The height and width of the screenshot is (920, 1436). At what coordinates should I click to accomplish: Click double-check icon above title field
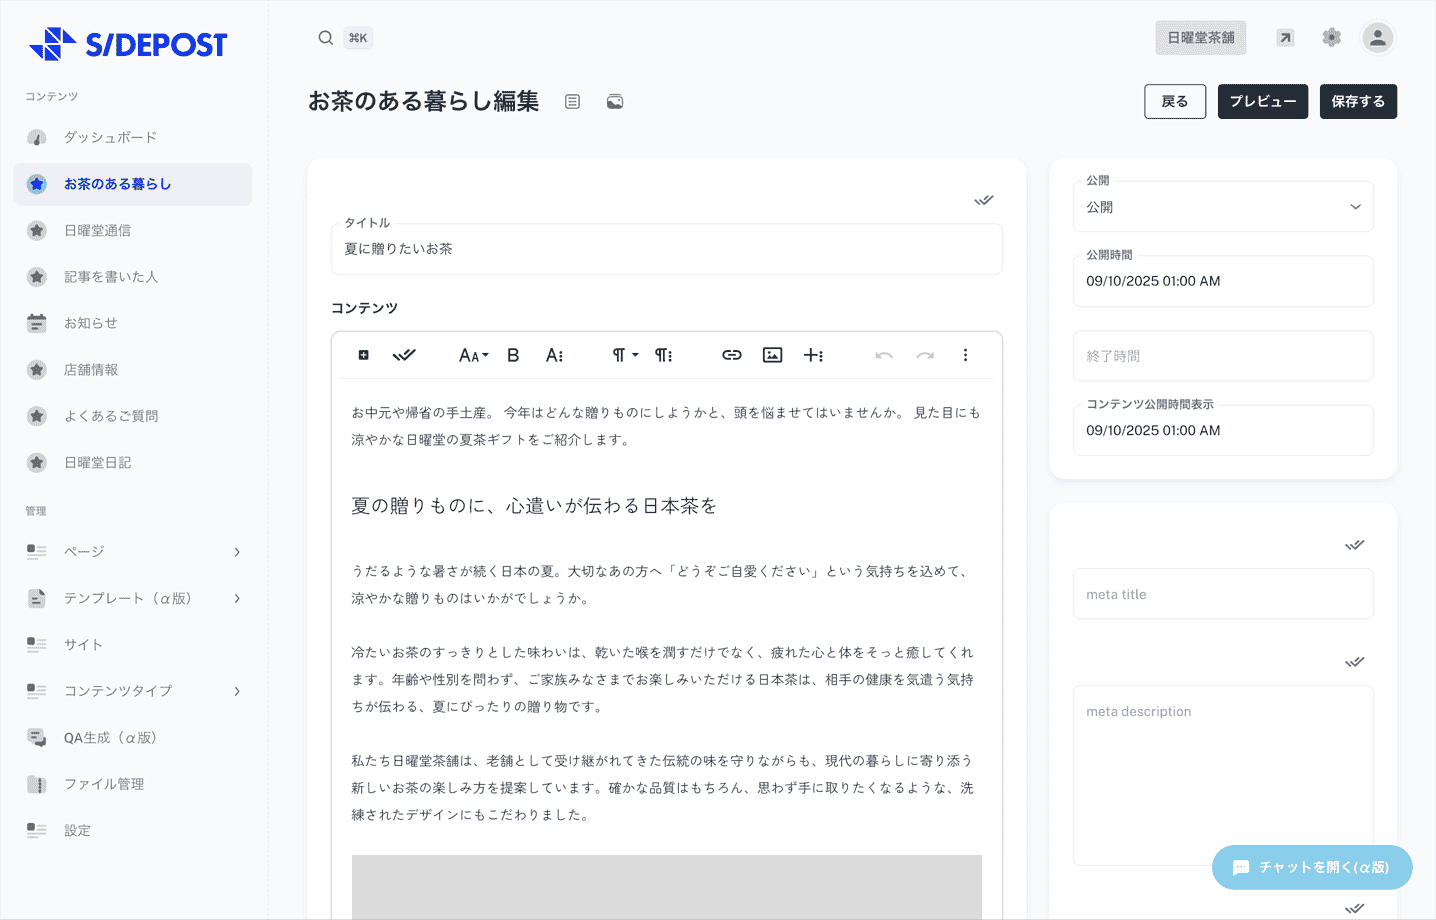(984, 200)
